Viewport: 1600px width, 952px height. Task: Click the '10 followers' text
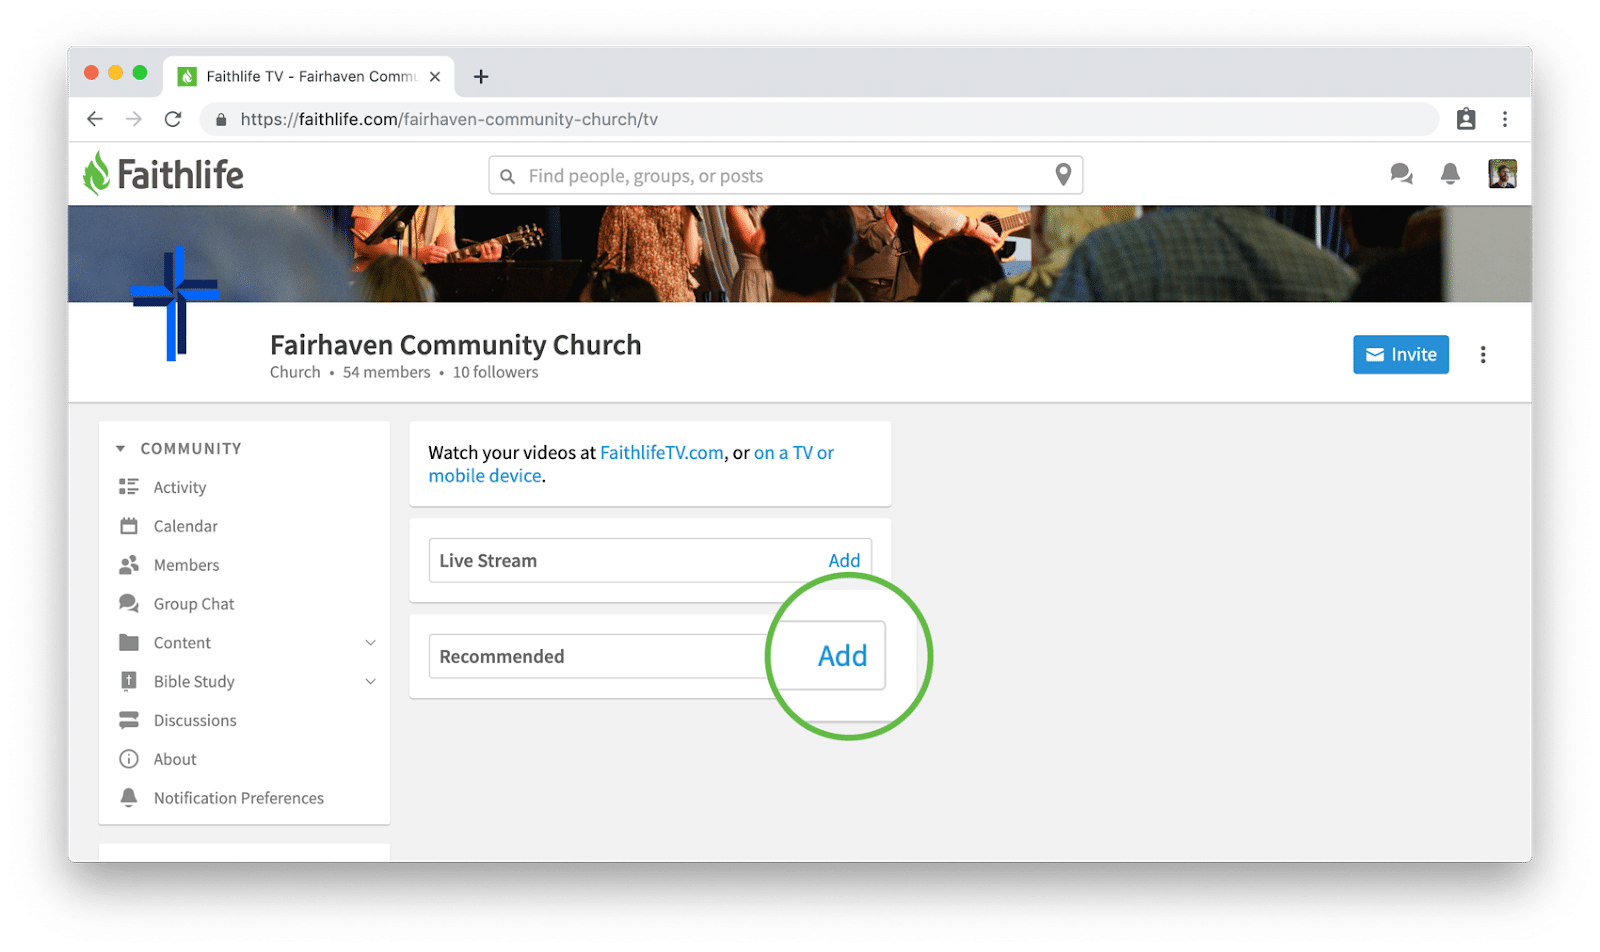[495, 372]
